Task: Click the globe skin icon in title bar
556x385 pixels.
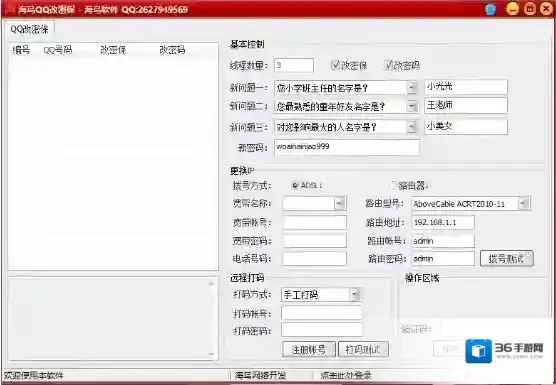Action: pos(490,9)
